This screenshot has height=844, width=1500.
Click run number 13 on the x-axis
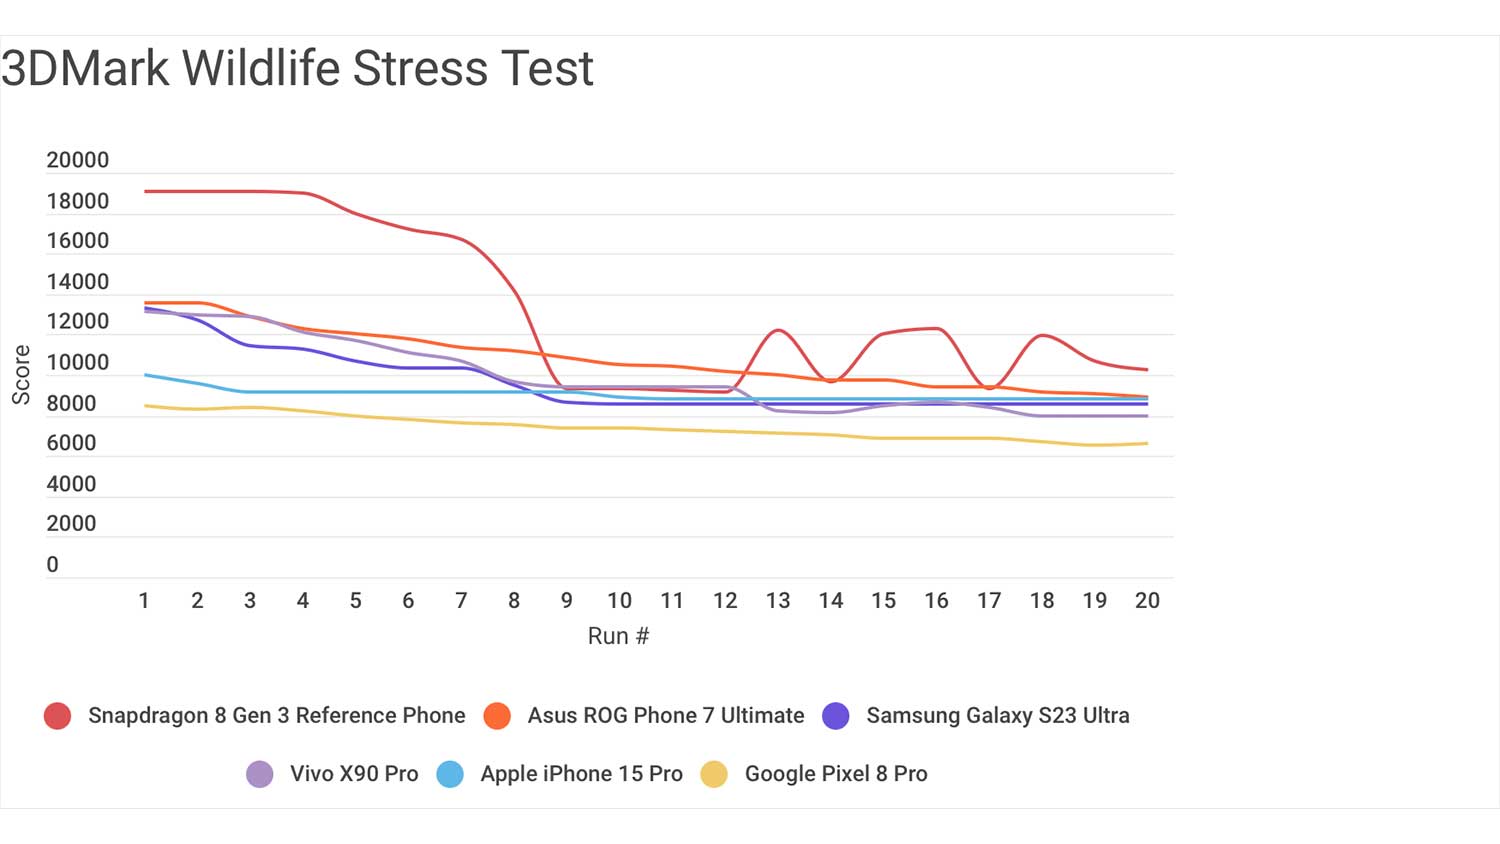pos(778,601)
